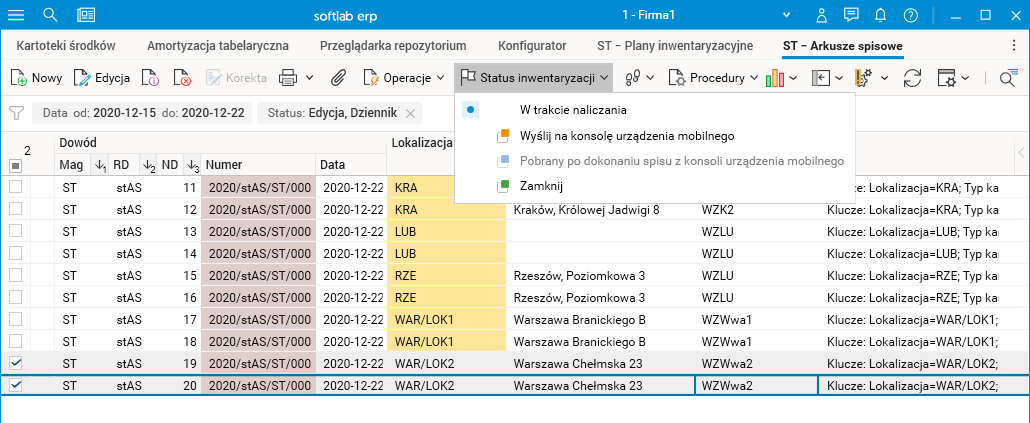Expand the view settings dropdown arrow
The width and height of the screenshot is (1030, 423).
click(x=964, y=78)
